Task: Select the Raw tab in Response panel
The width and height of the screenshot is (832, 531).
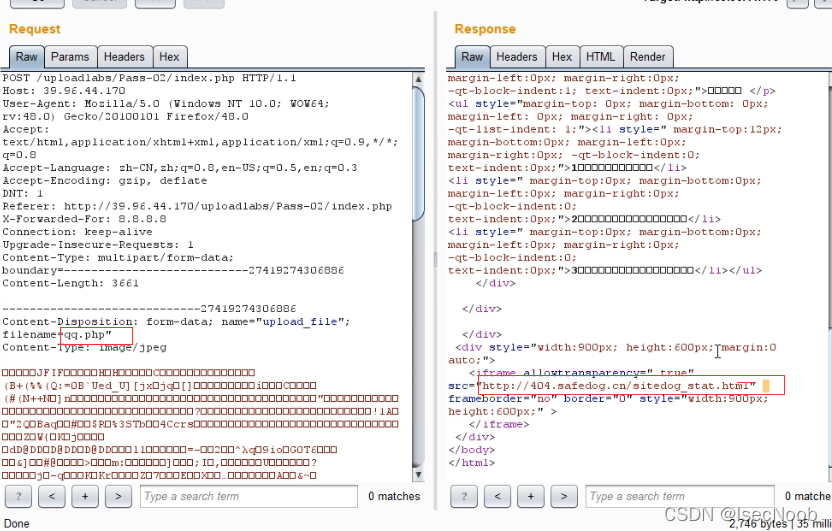Action: point(472,57)
